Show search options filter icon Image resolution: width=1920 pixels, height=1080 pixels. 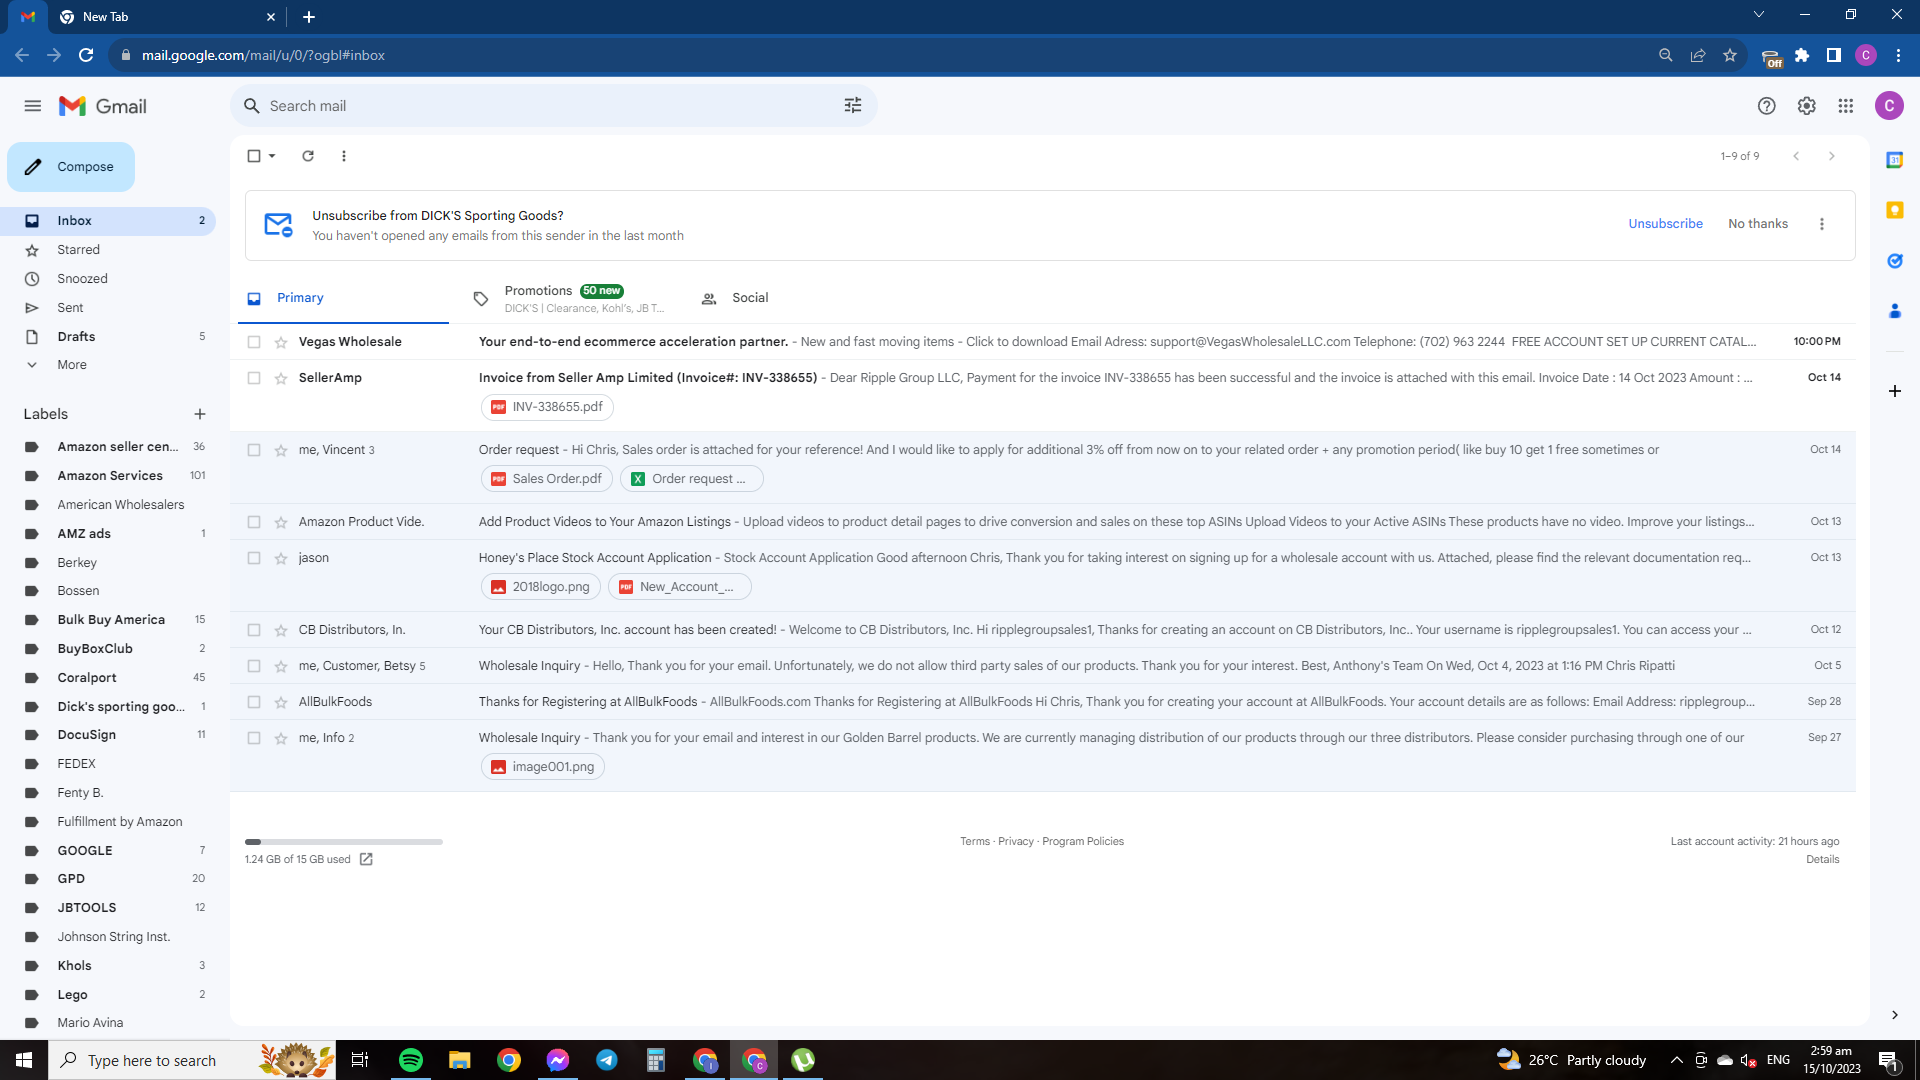[853, 106]
